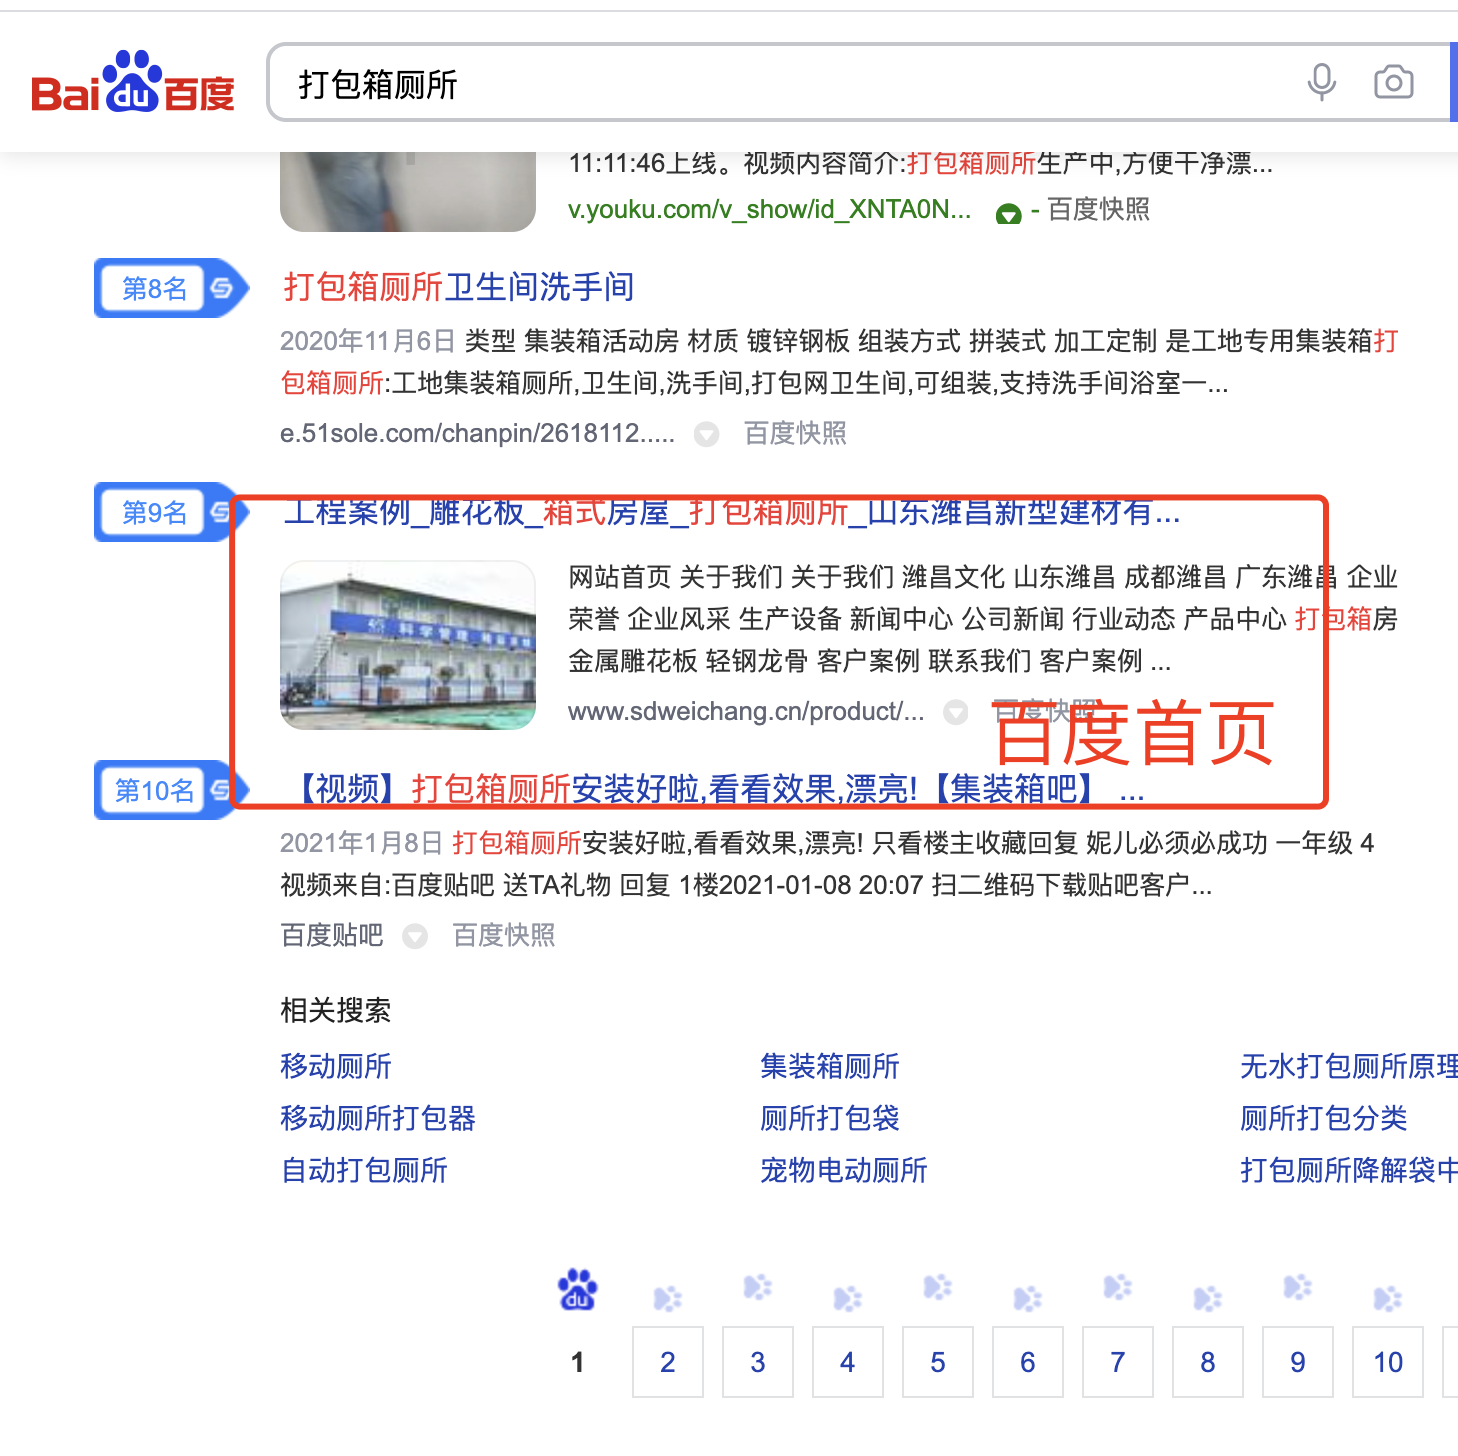Click the 相关搜索 heading
1458x1456 pixels.
pos(336,1010)
